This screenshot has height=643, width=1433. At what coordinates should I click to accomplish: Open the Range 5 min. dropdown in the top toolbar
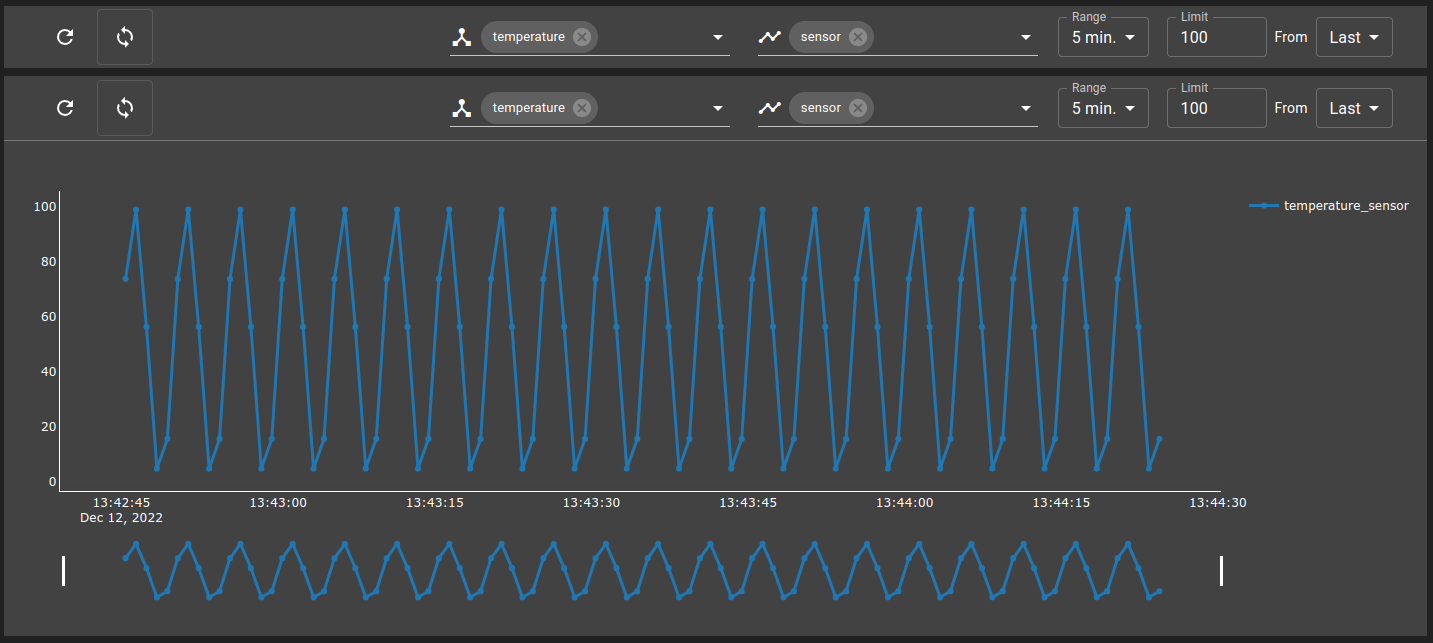1103,37
